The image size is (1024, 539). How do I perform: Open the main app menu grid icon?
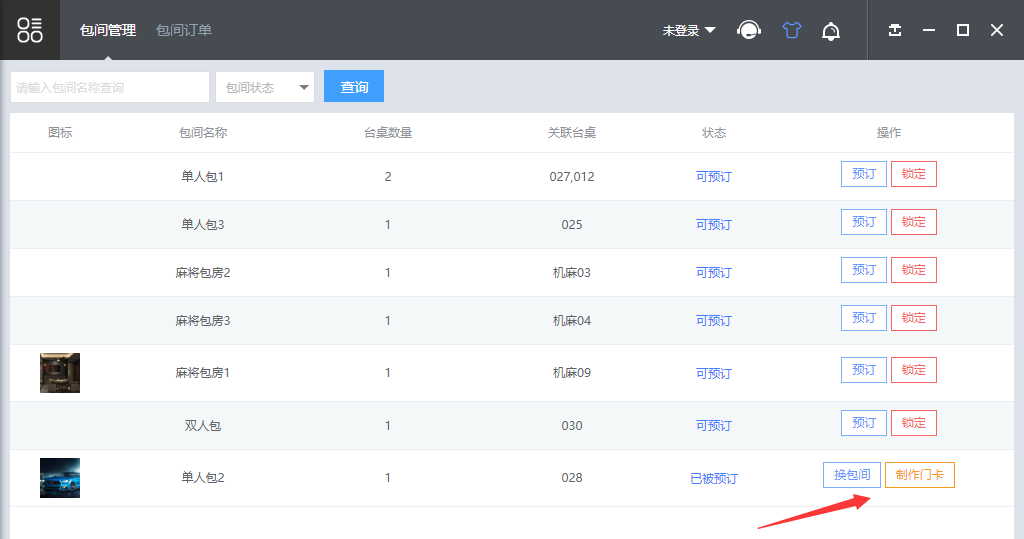click(30, 30)
